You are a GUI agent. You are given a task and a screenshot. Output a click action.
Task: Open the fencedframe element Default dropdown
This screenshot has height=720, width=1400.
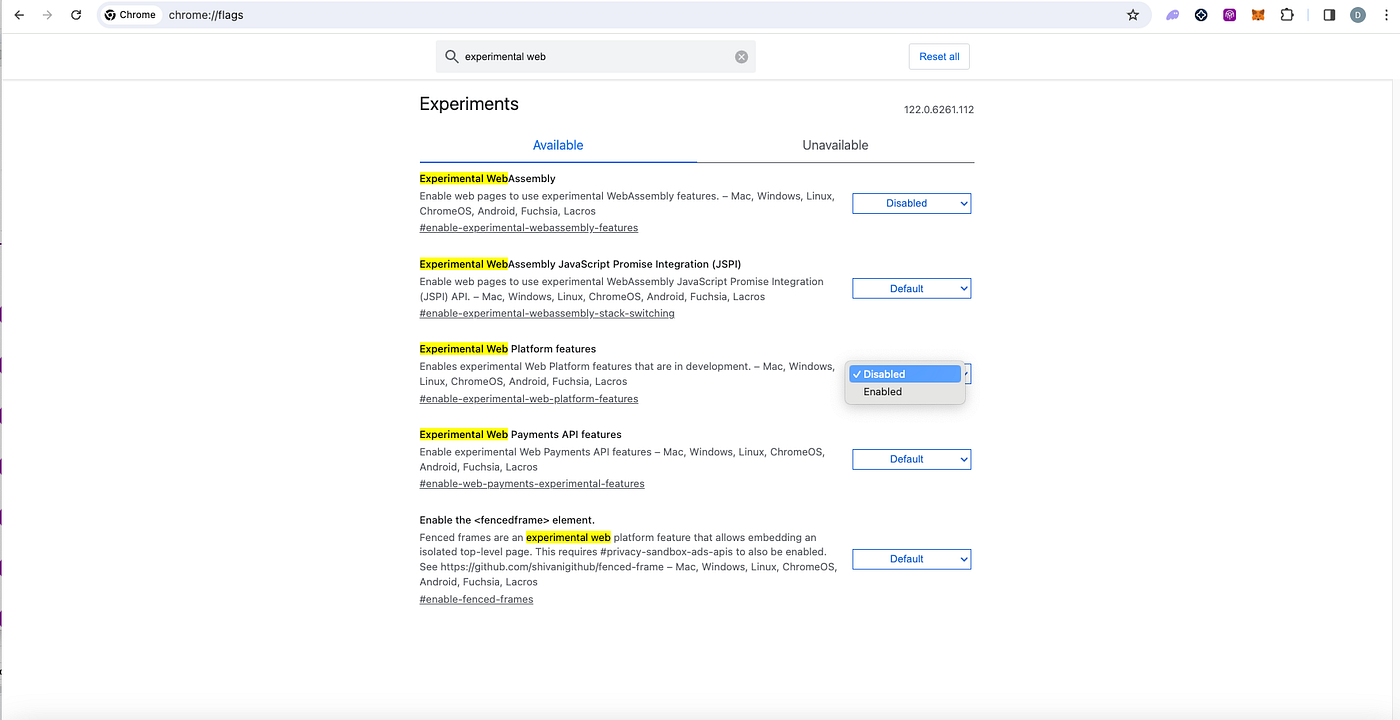(911, 559)
